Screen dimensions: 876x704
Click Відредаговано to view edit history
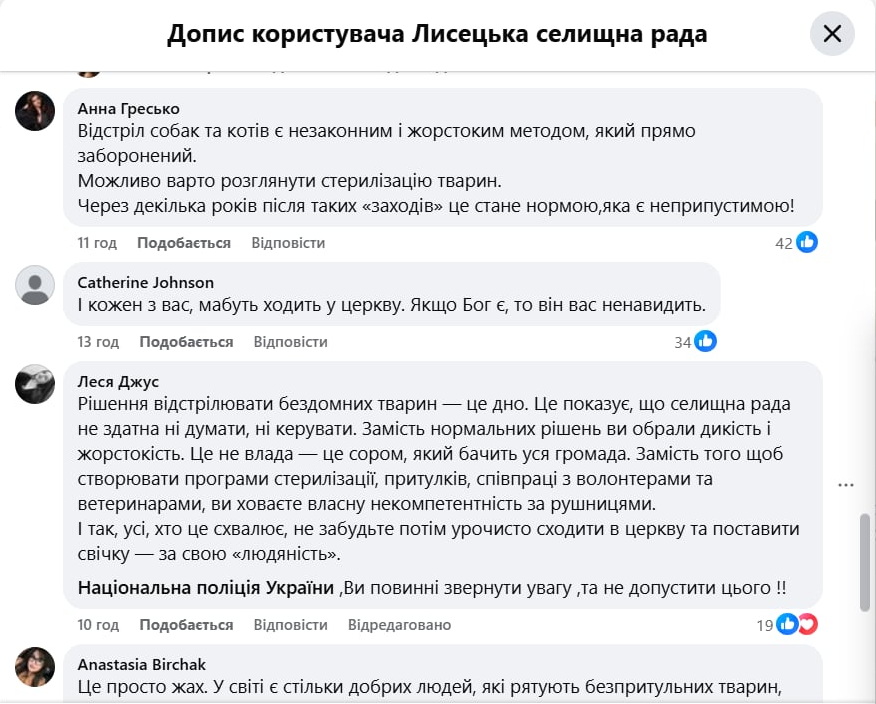click(x=399, y=625)
